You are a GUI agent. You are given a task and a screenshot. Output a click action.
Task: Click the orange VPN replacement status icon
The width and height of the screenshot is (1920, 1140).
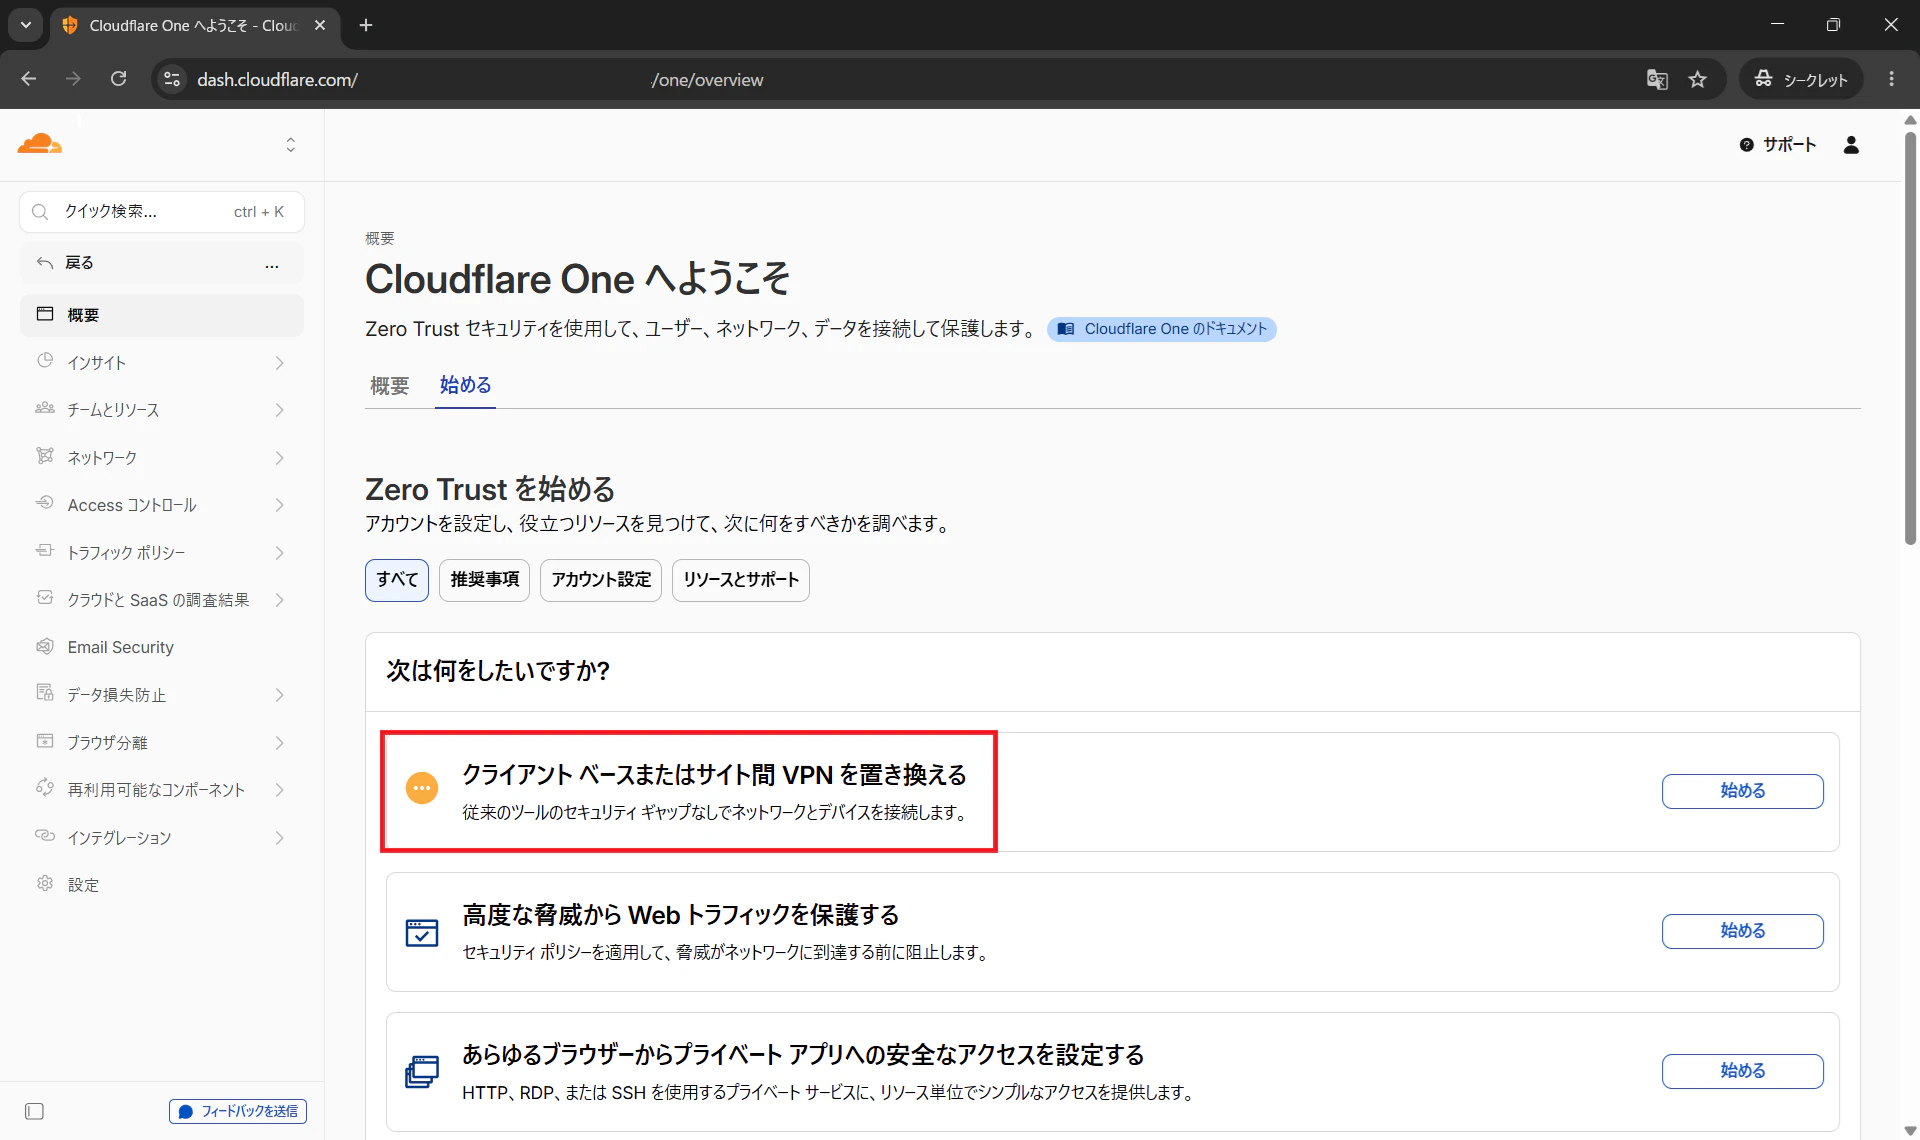tap(422, 788)
